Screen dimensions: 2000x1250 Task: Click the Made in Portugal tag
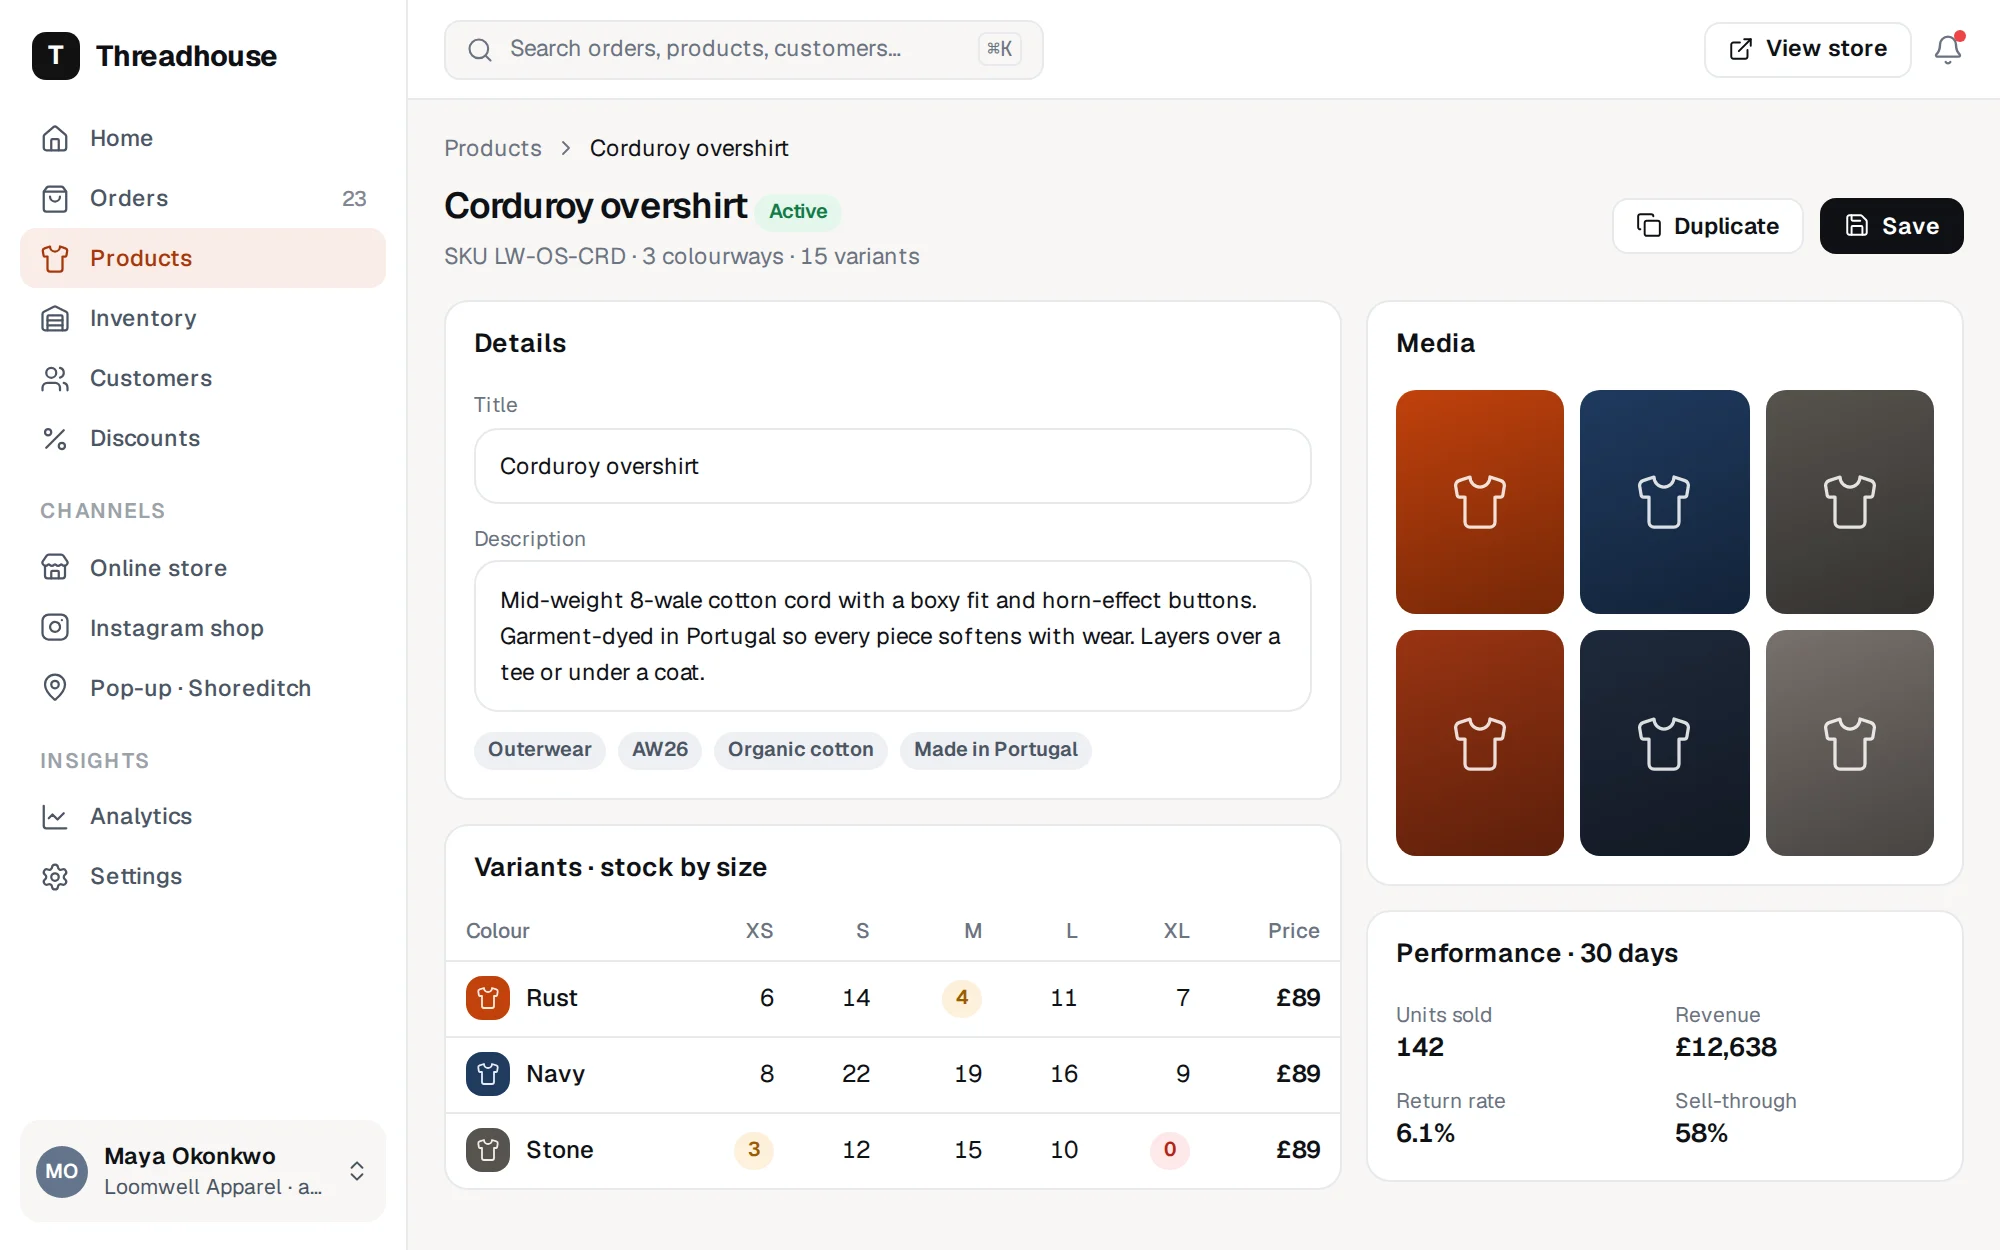(x=995, y=750)
